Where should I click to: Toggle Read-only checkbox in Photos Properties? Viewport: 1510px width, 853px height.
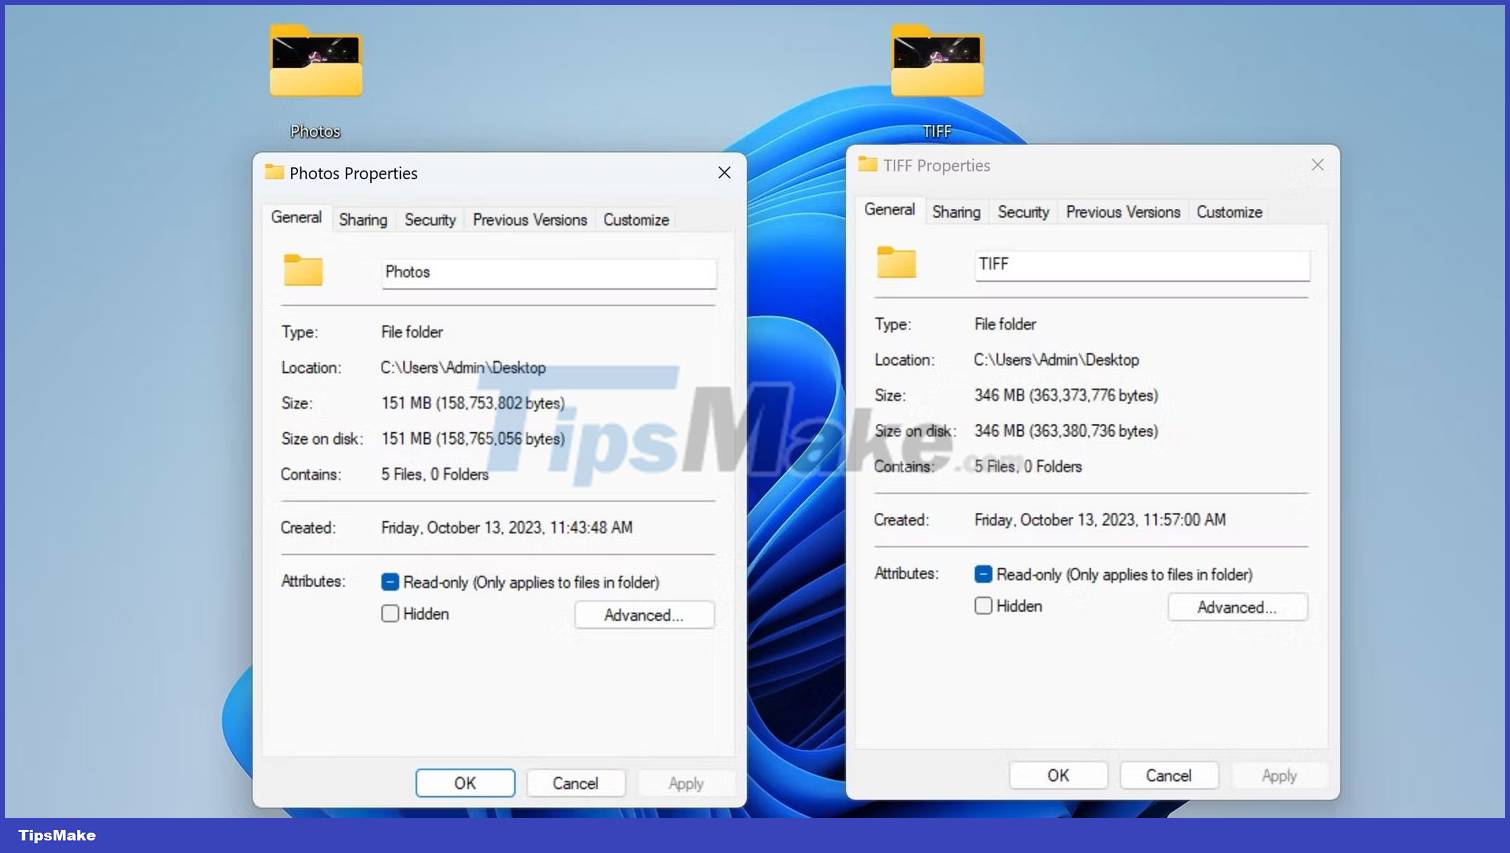390,582
